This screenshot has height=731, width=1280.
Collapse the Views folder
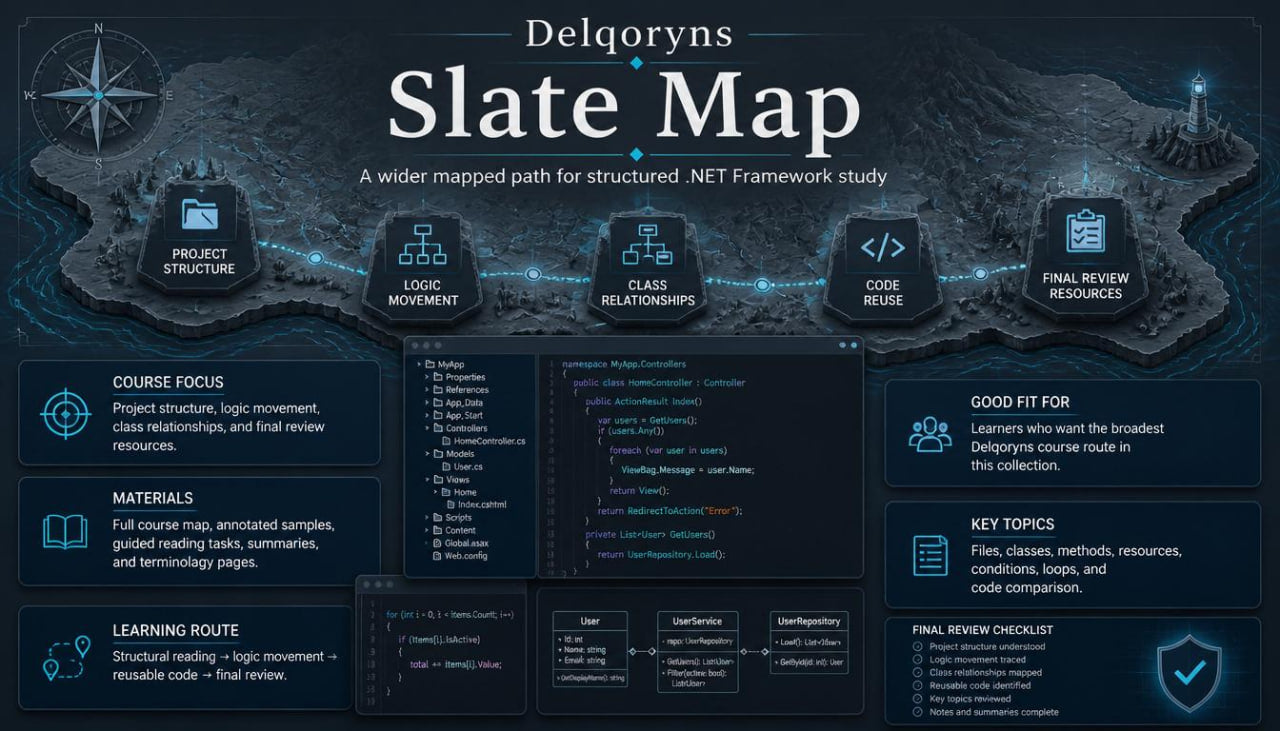coord(427,480)
